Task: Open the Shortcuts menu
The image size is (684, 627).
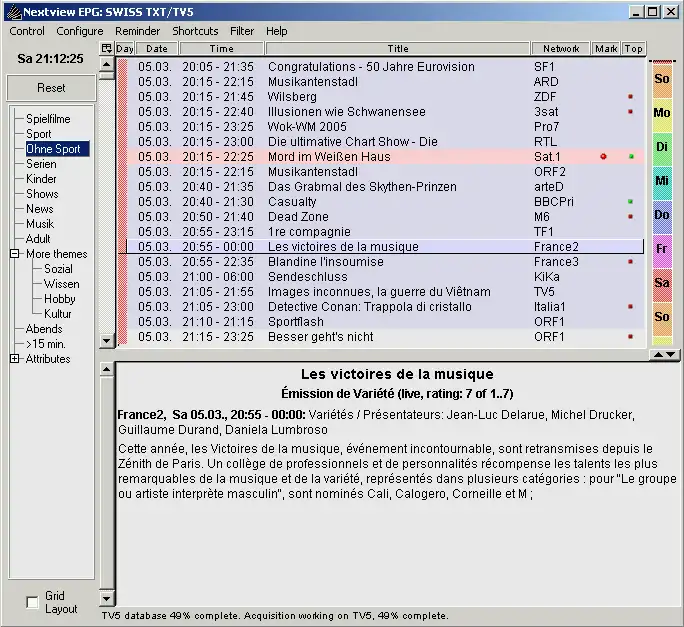Action: coord(195,31)
